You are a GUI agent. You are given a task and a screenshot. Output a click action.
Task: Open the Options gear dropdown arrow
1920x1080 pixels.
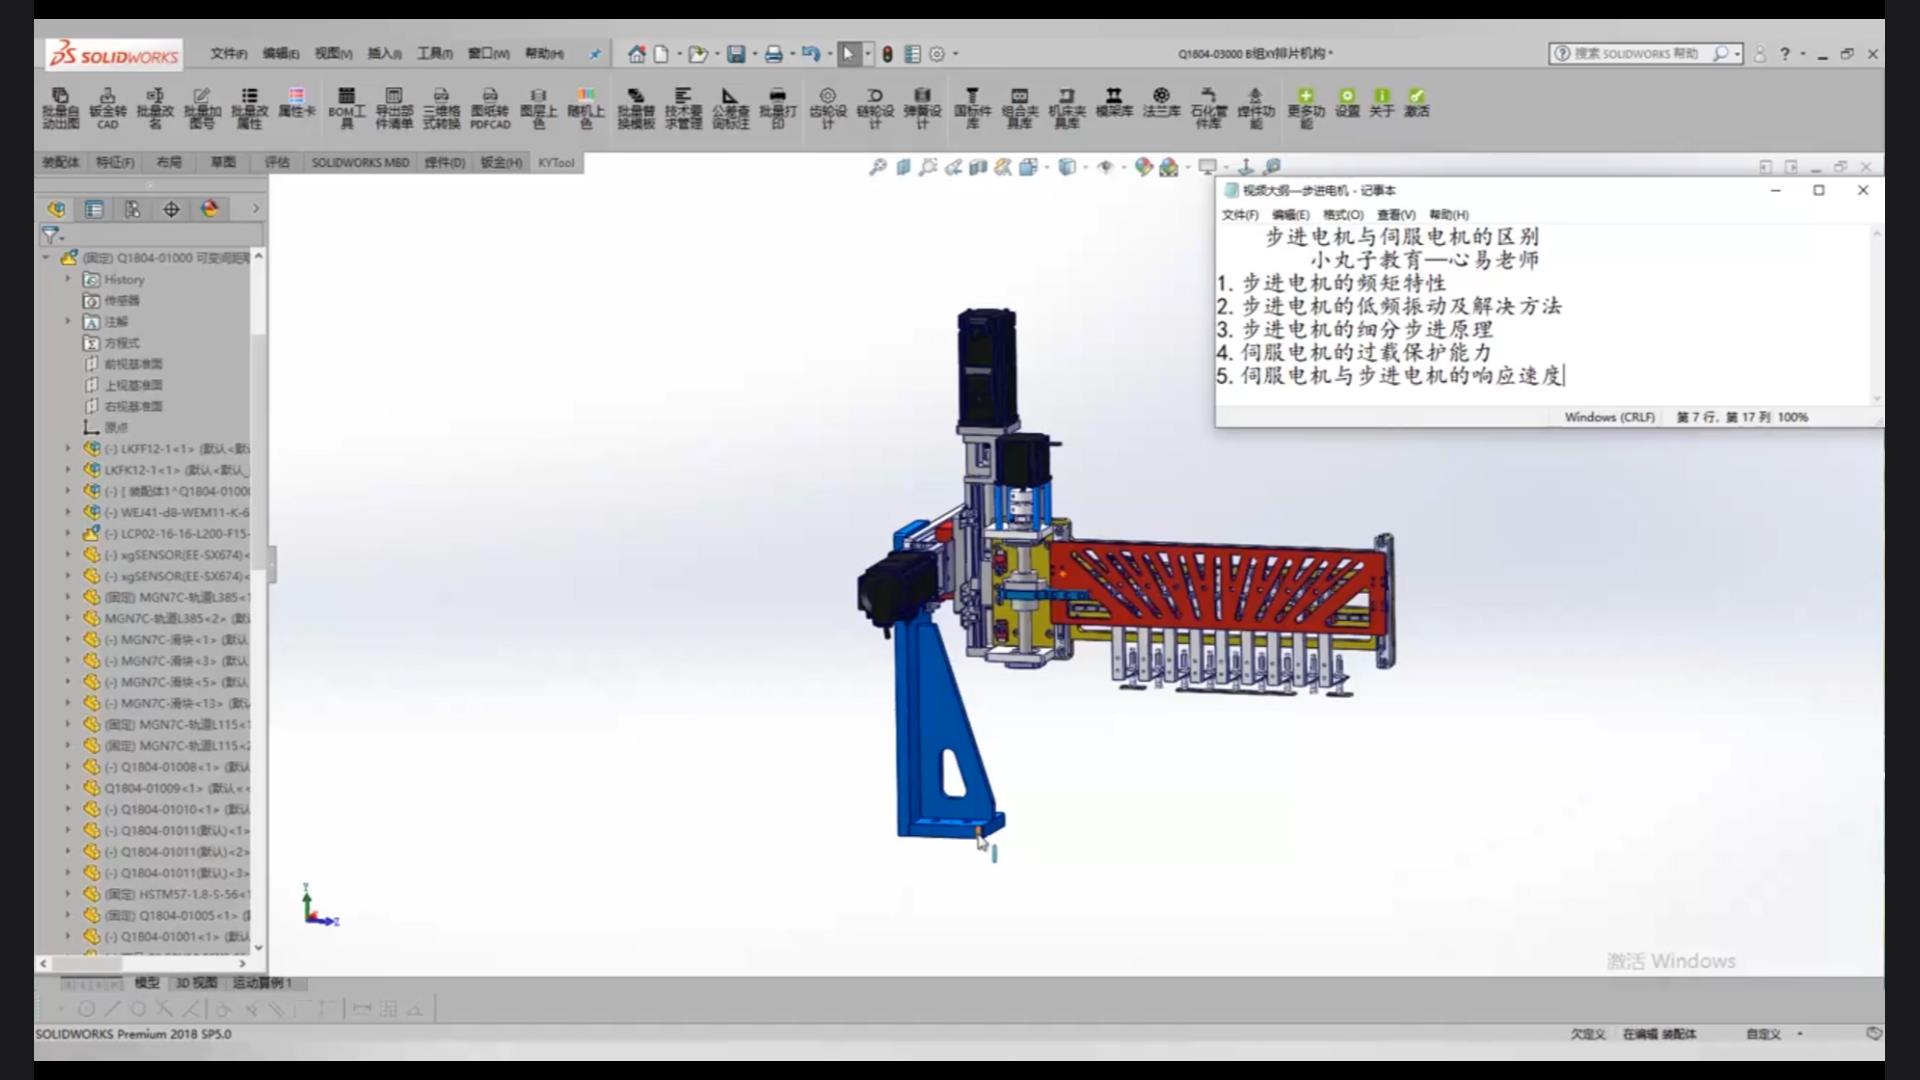tap(956, 54)
